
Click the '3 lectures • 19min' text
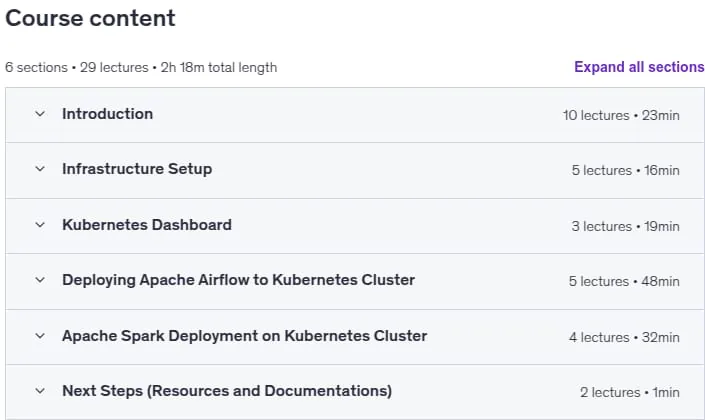pos(625,226)
